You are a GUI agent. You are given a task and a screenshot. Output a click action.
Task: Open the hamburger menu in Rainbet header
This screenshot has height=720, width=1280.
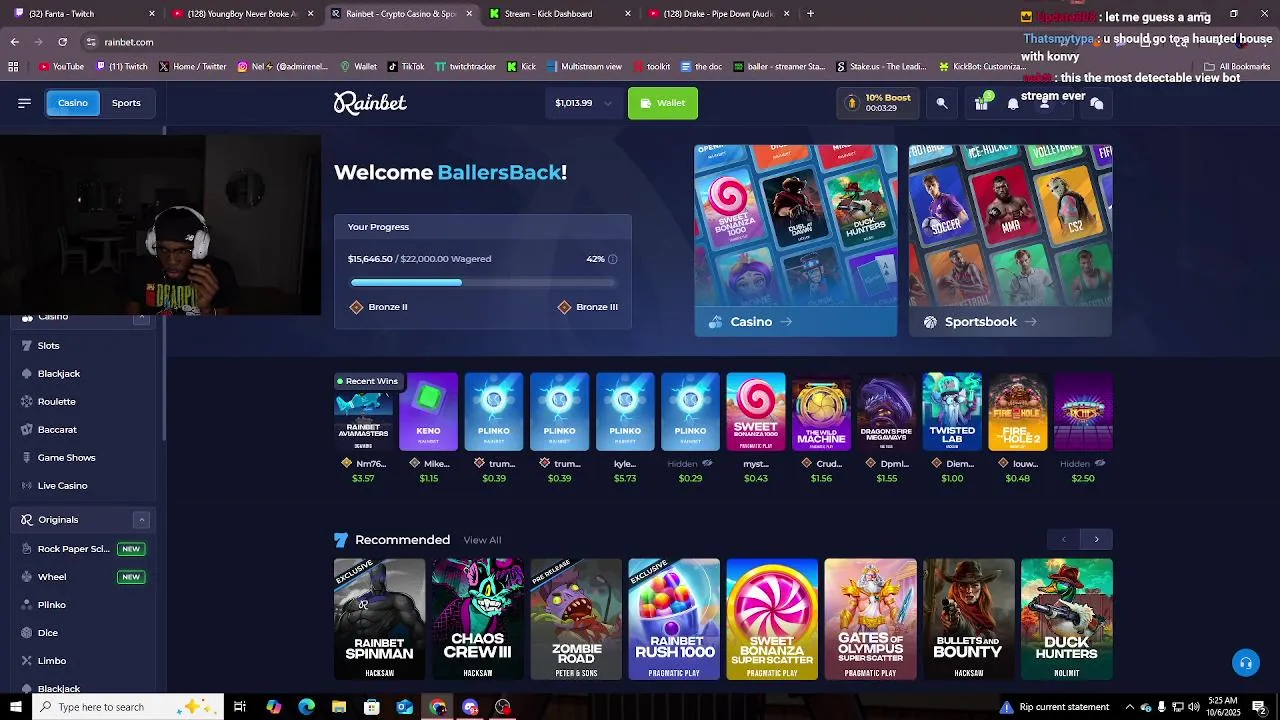[x=24, y=103]
